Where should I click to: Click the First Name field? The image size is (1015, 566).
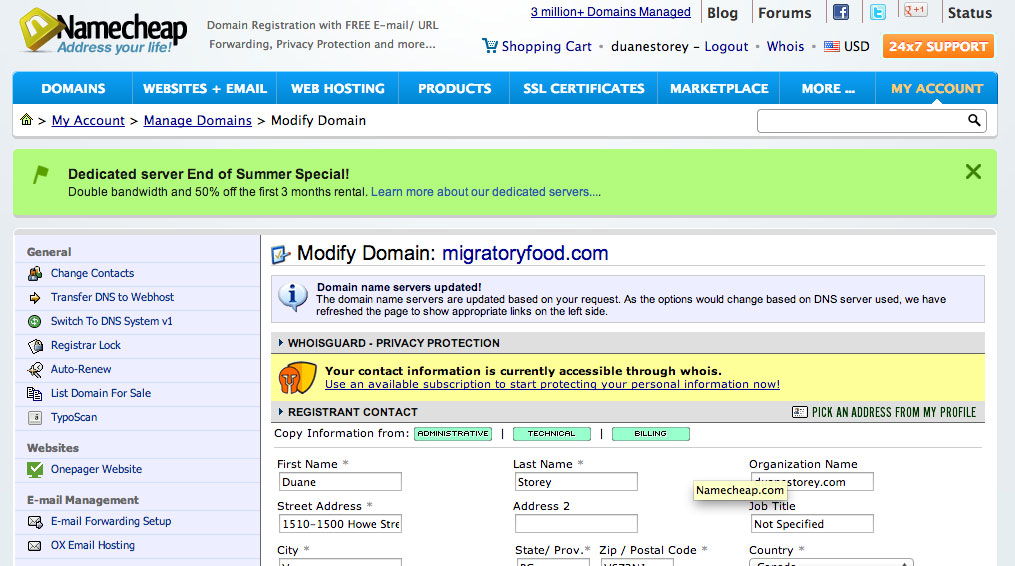click(x=340, y=482)
